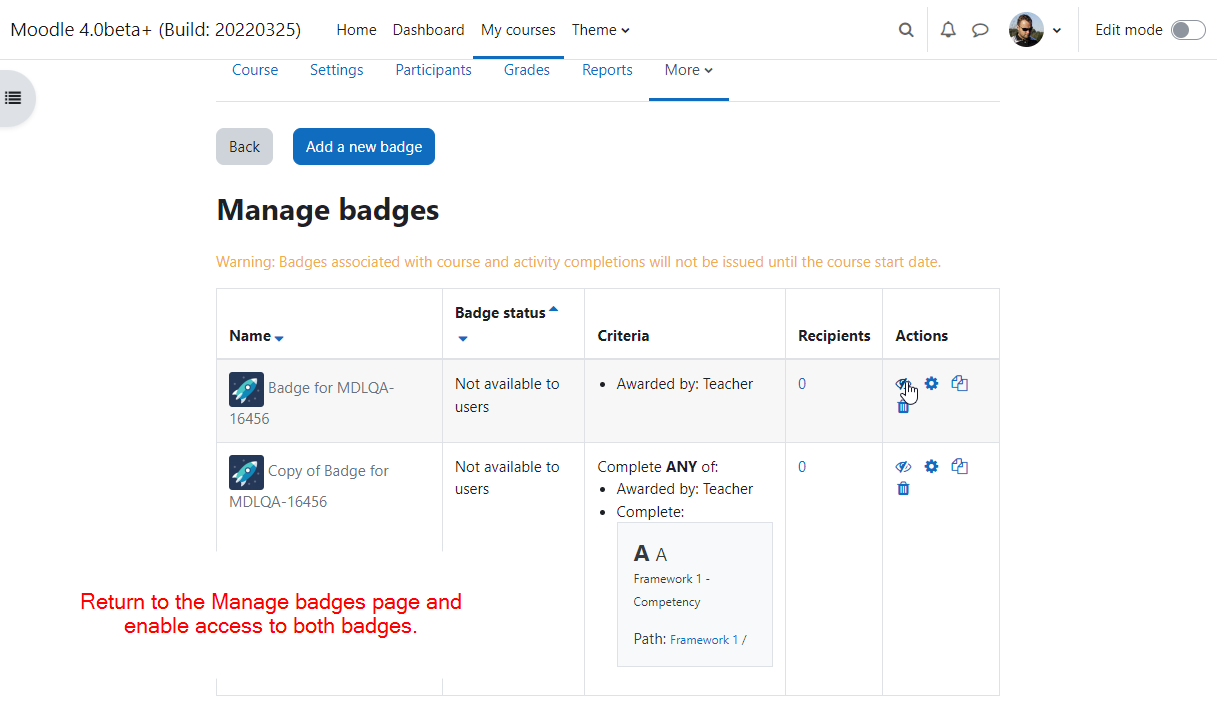Image resolution: width=1217 pixels, height=709 pixels.
Task: Duplicate Badge for MDLQA-16456
Action: (960, 383)
